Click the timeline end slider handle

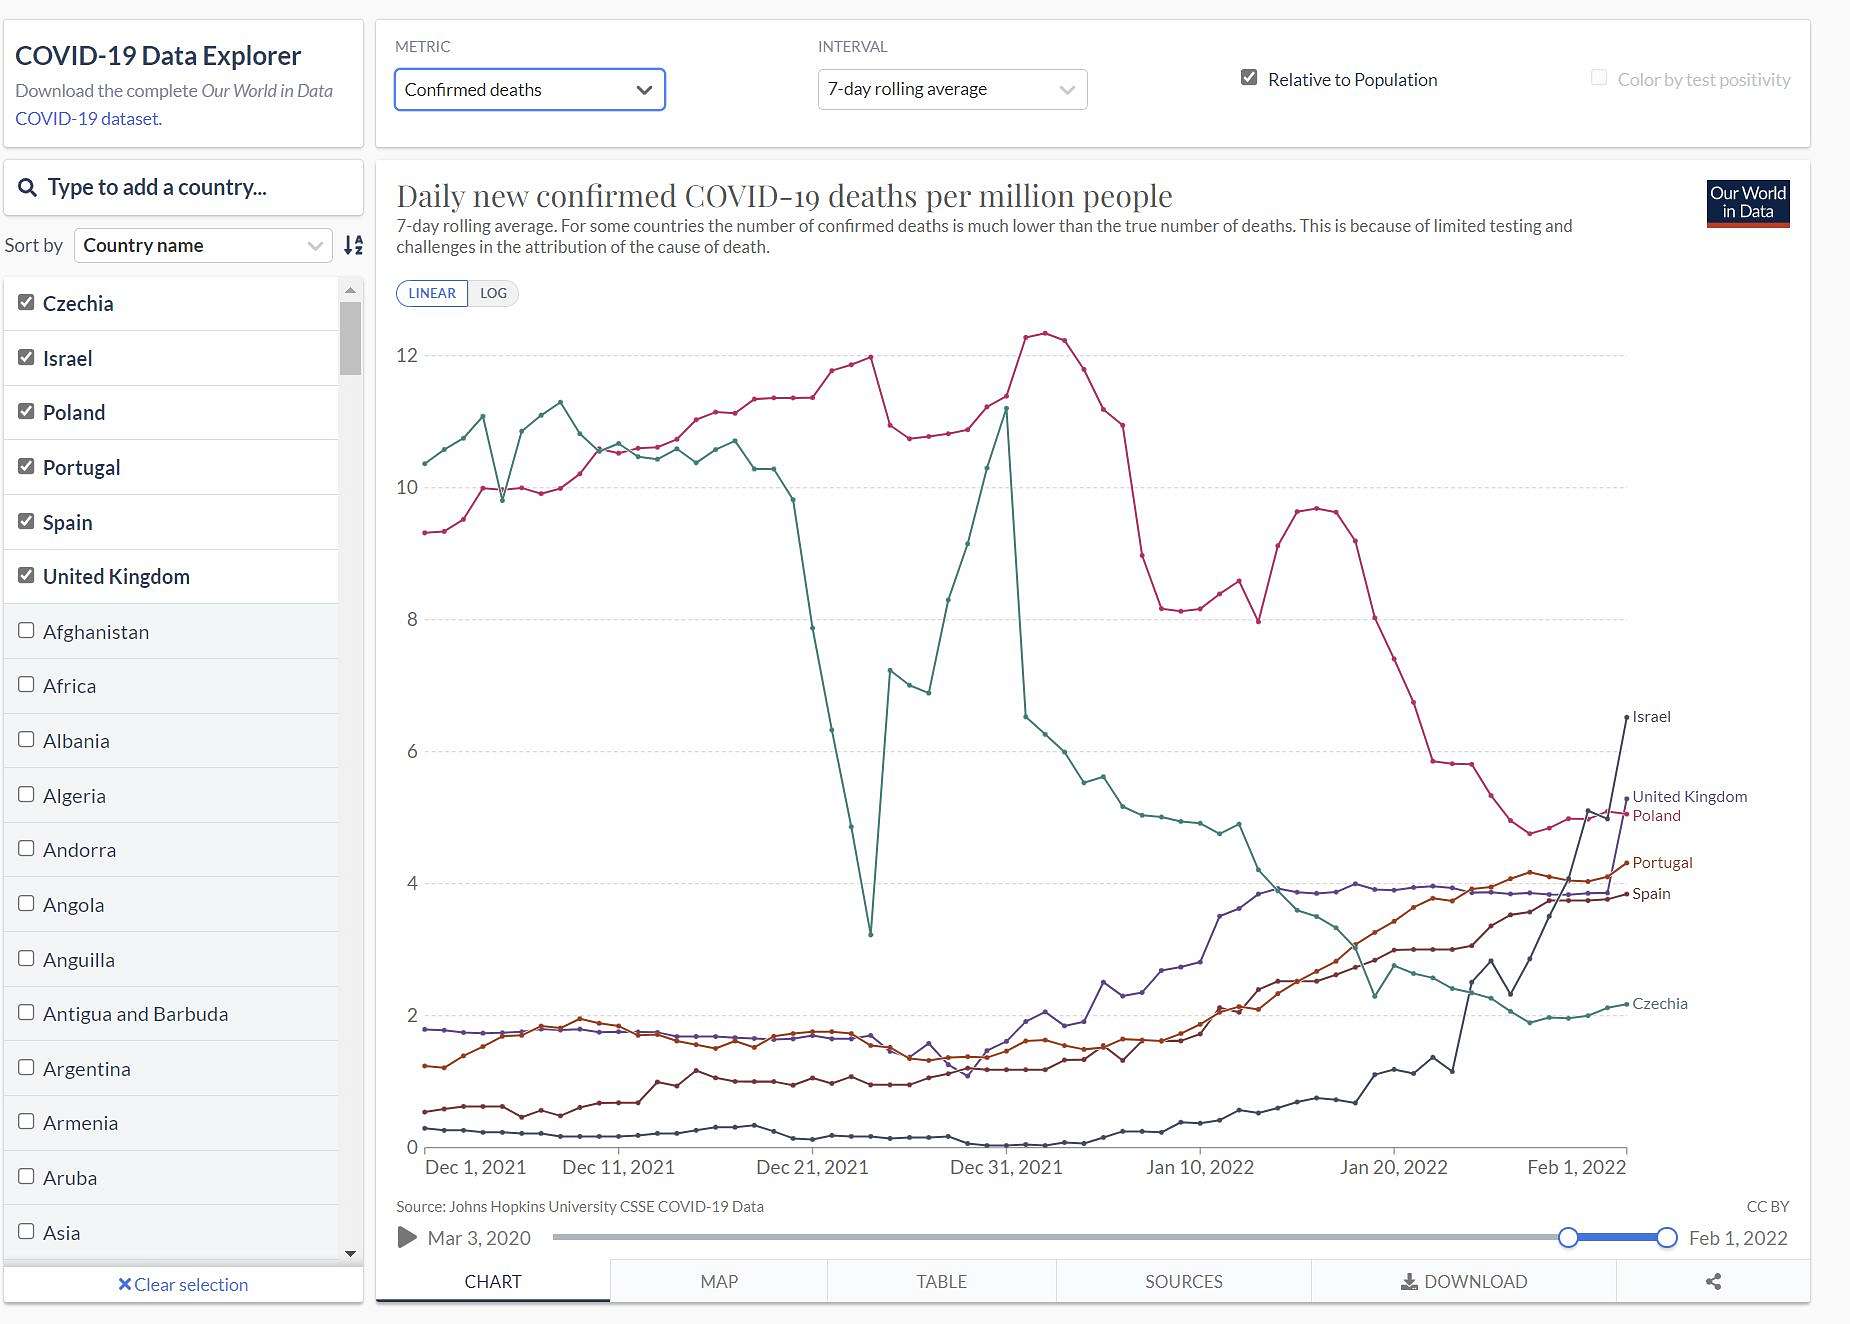pos(1667,1238)
